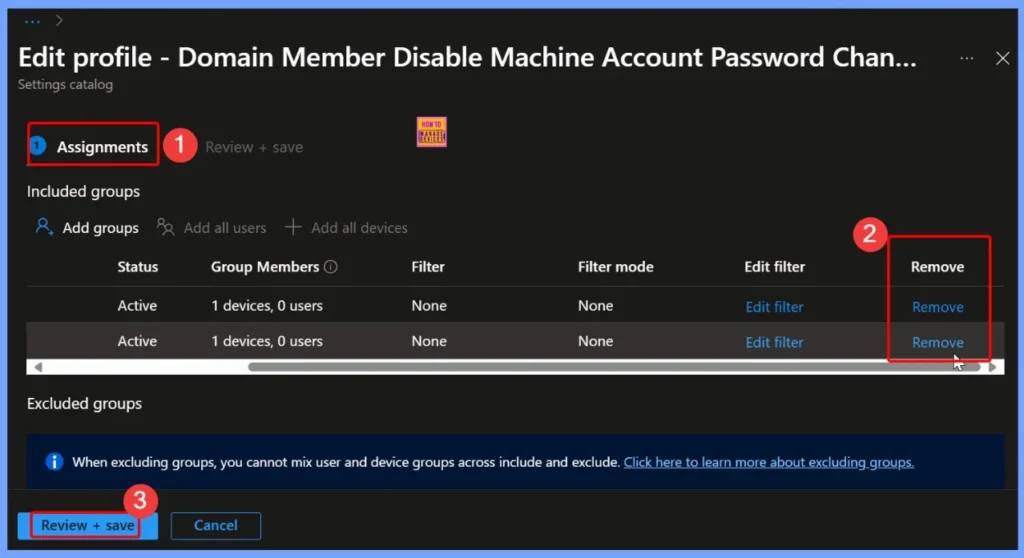Click the blue info icon in exclusion notice
The width and height of the screenshot is (1024, 558).
[x=55, y=462]
